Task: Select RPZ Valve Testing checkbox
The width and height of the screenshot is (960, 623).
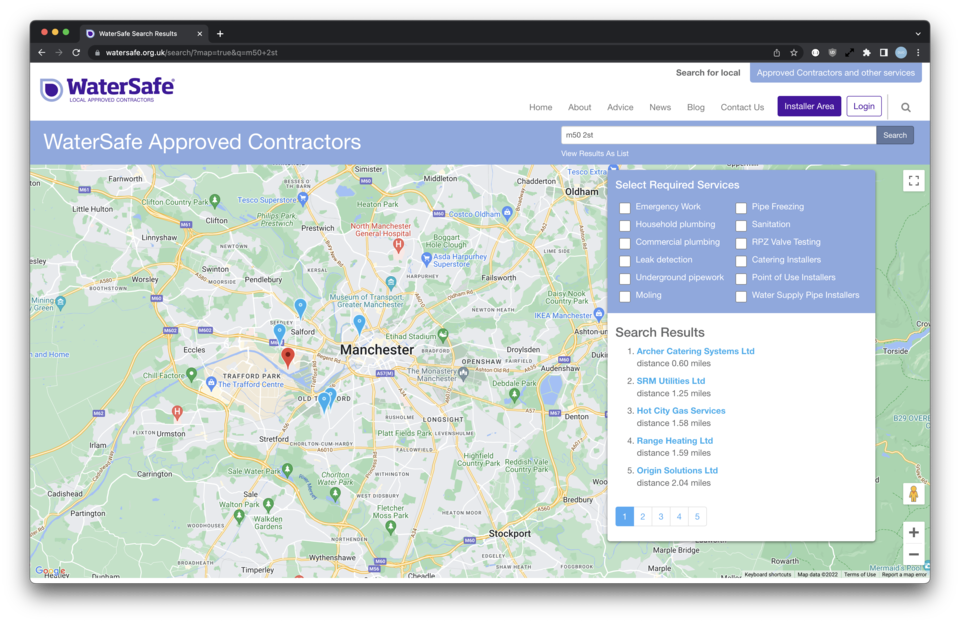Action: 741,243
